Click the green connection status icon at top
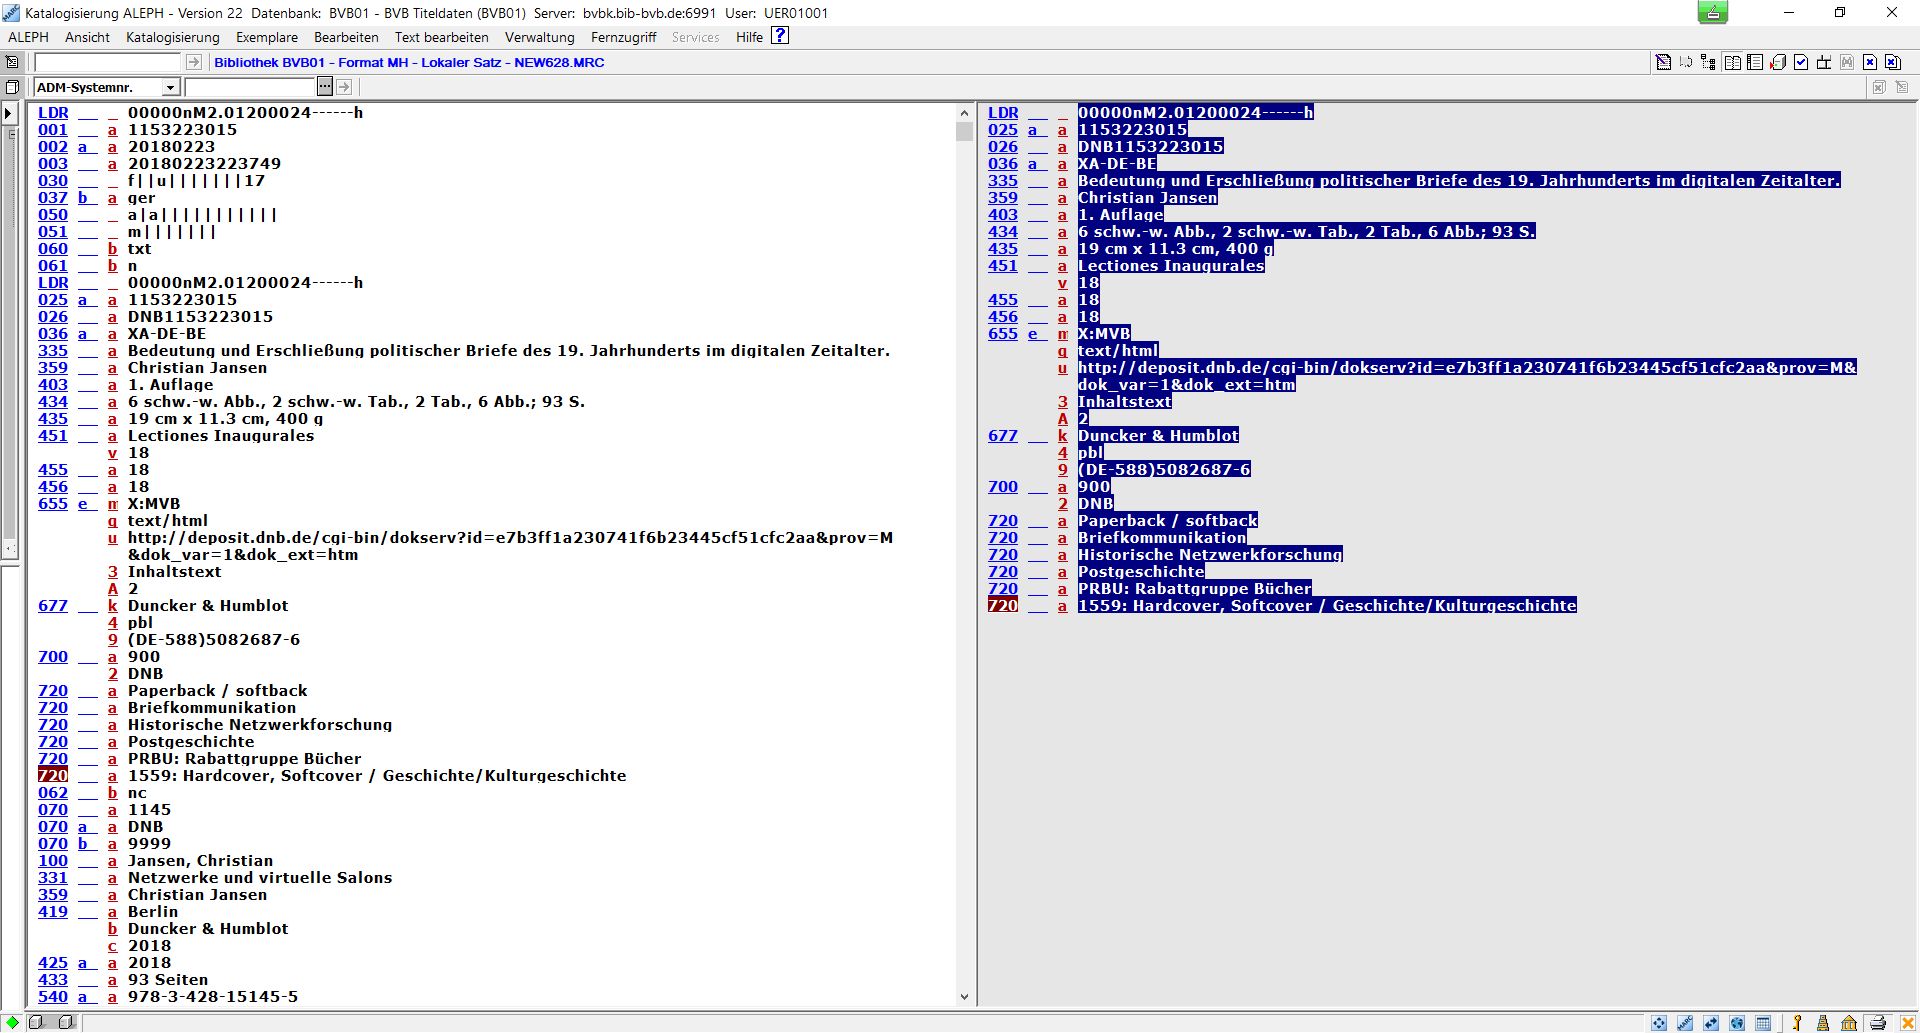The width and height of the screenshot is (1920, 1033). click(x=1713, y=13)
